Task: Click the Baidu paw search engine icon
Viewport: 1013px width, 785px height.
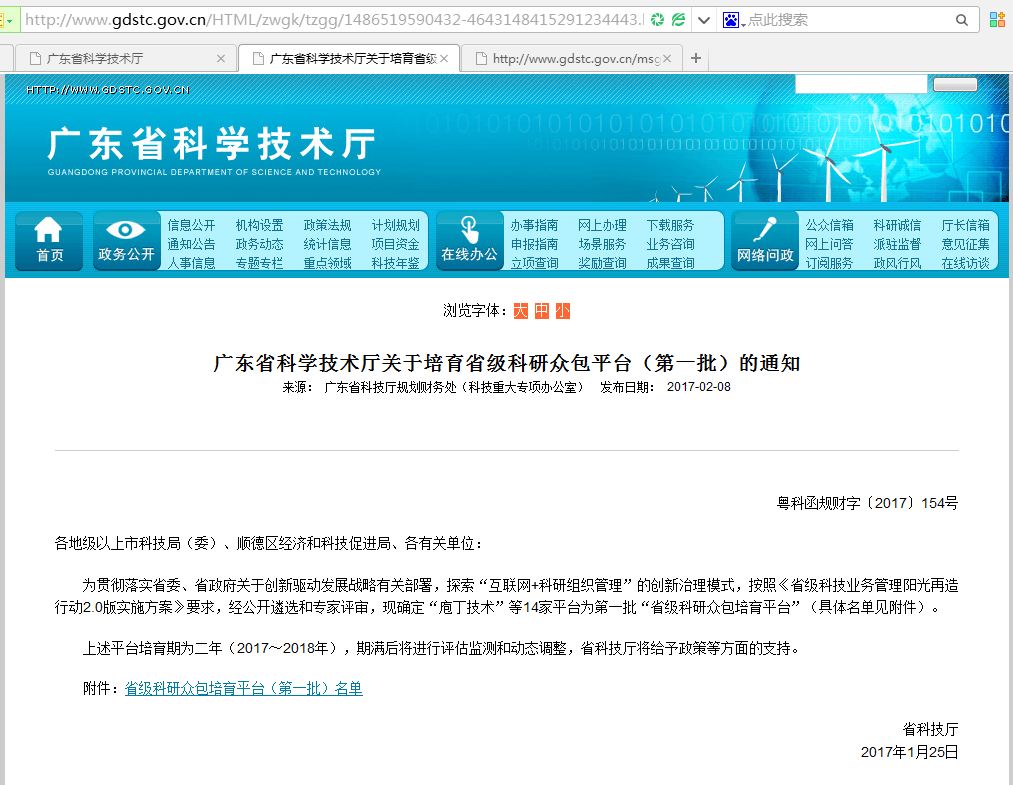Action: click(x=731, y=20)
